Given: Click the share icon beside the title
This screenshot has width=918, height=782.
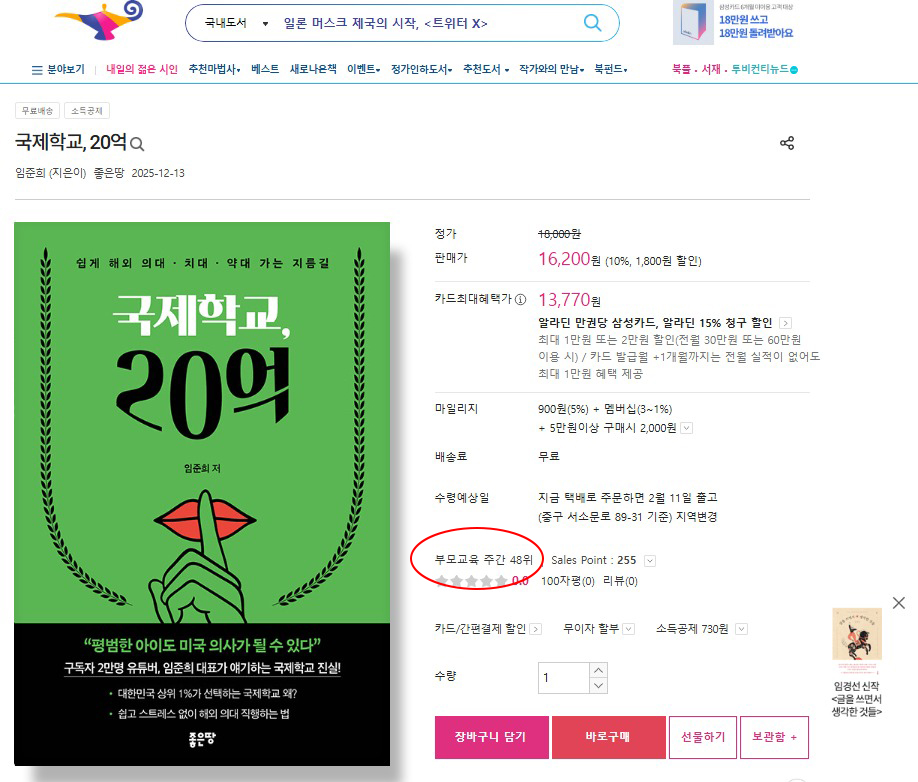Looking at the screenshot, I should click(787, 143).
